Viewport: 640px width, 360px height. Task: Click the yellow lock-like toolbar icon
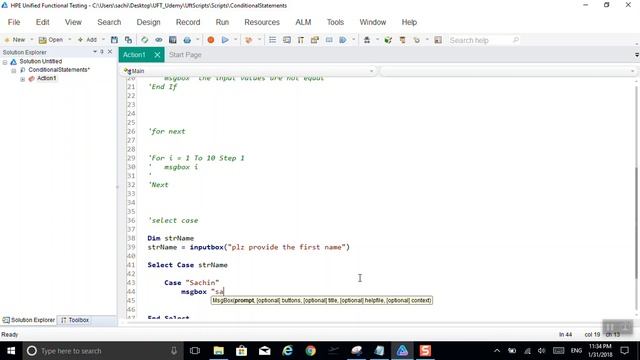click(315, 40)
